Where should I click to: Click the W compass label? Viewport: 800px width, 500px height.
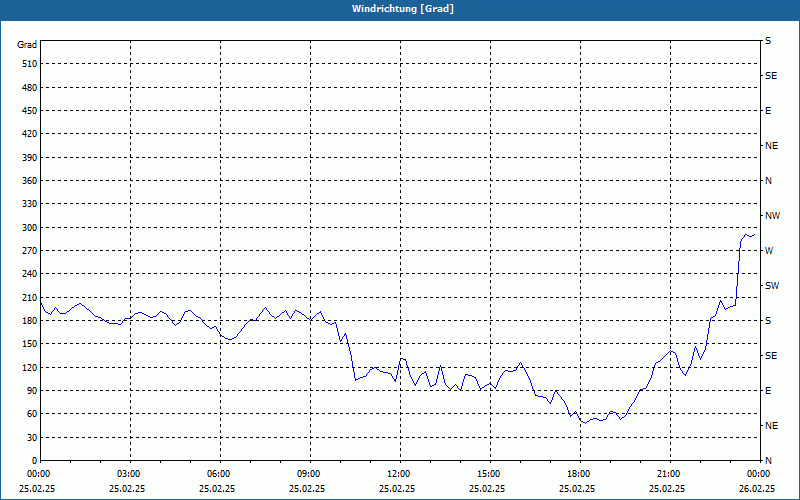click(769, 251)
